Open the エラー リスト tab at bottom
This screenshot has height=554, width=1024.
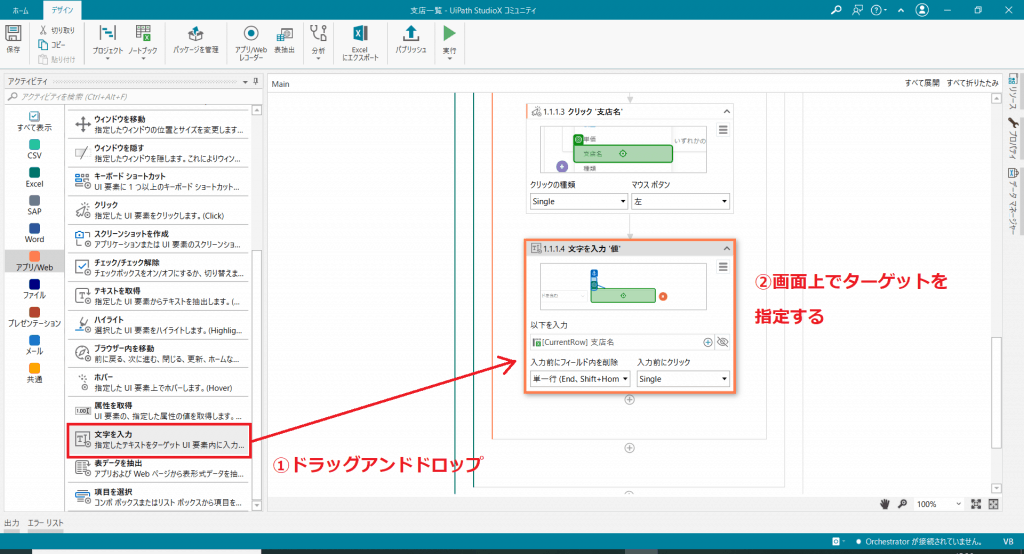coord(47,523)
